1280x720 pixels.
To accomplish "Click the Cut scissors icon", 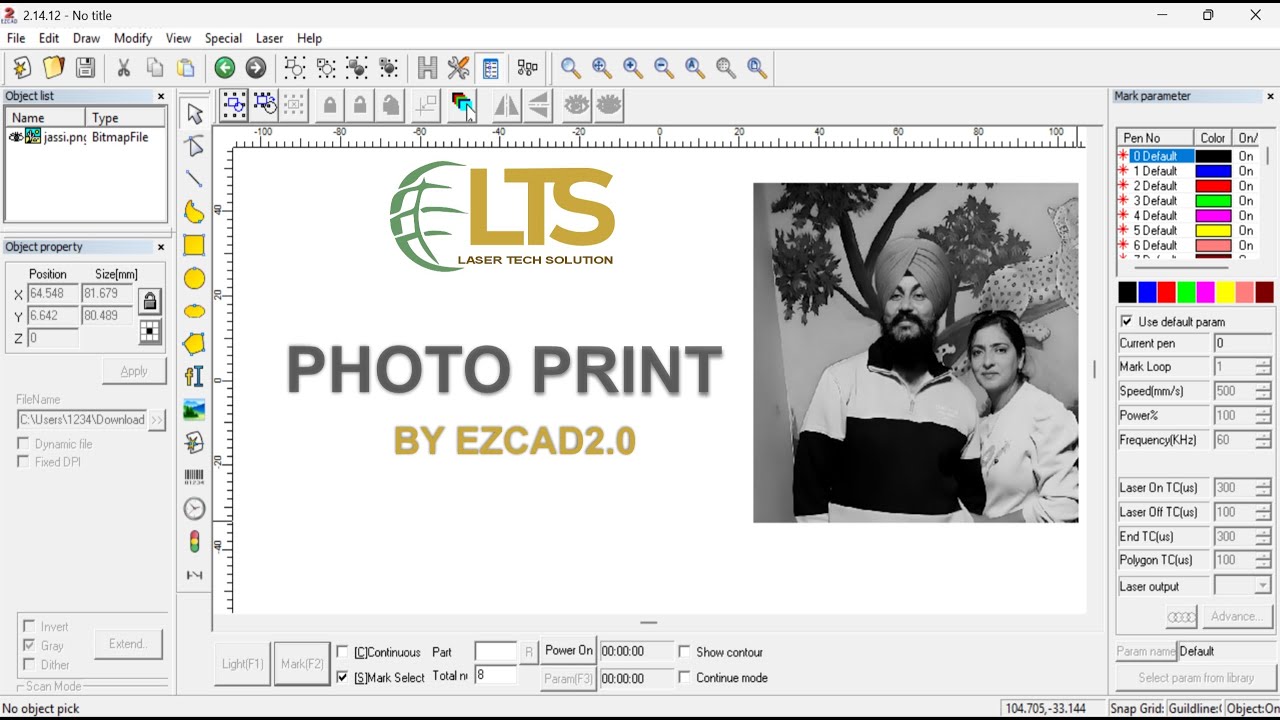I will pyautogui.click(x=124, y=67).
